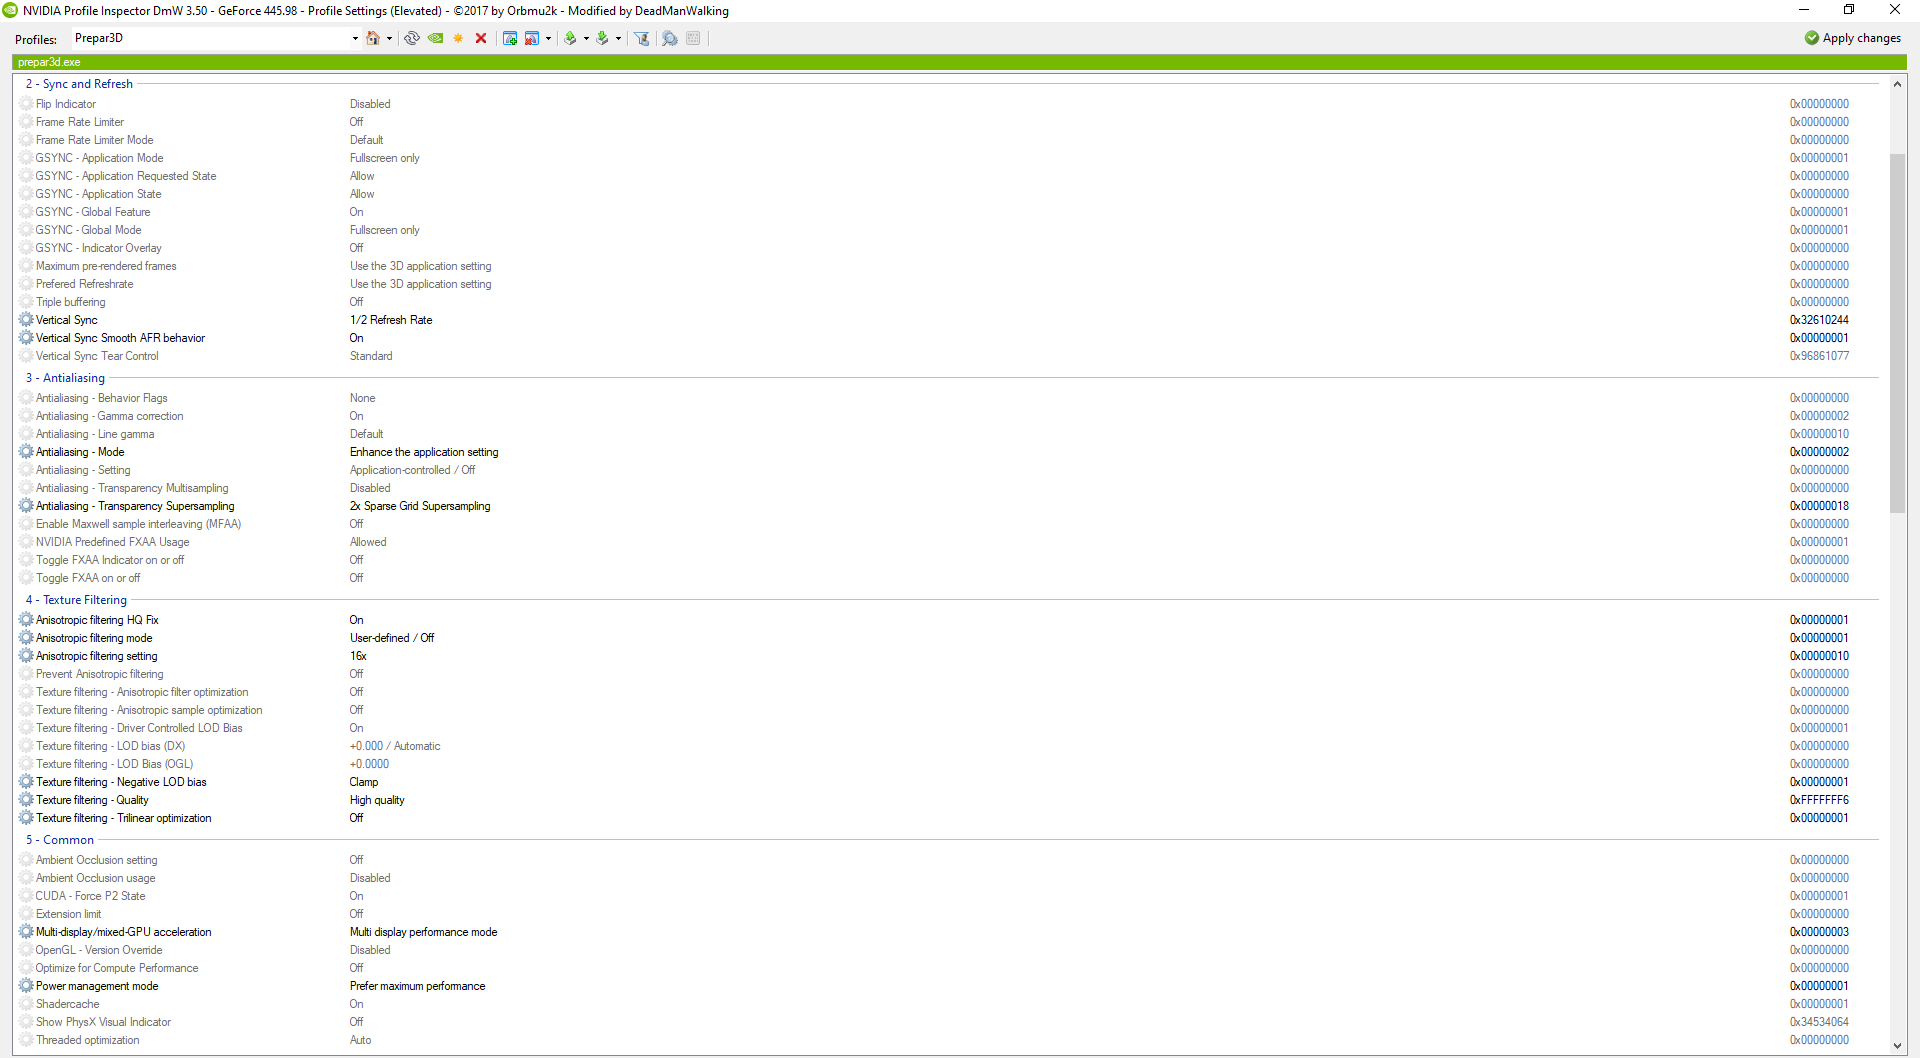Click gear icon beside Power management mode

(x=26, y=986)
